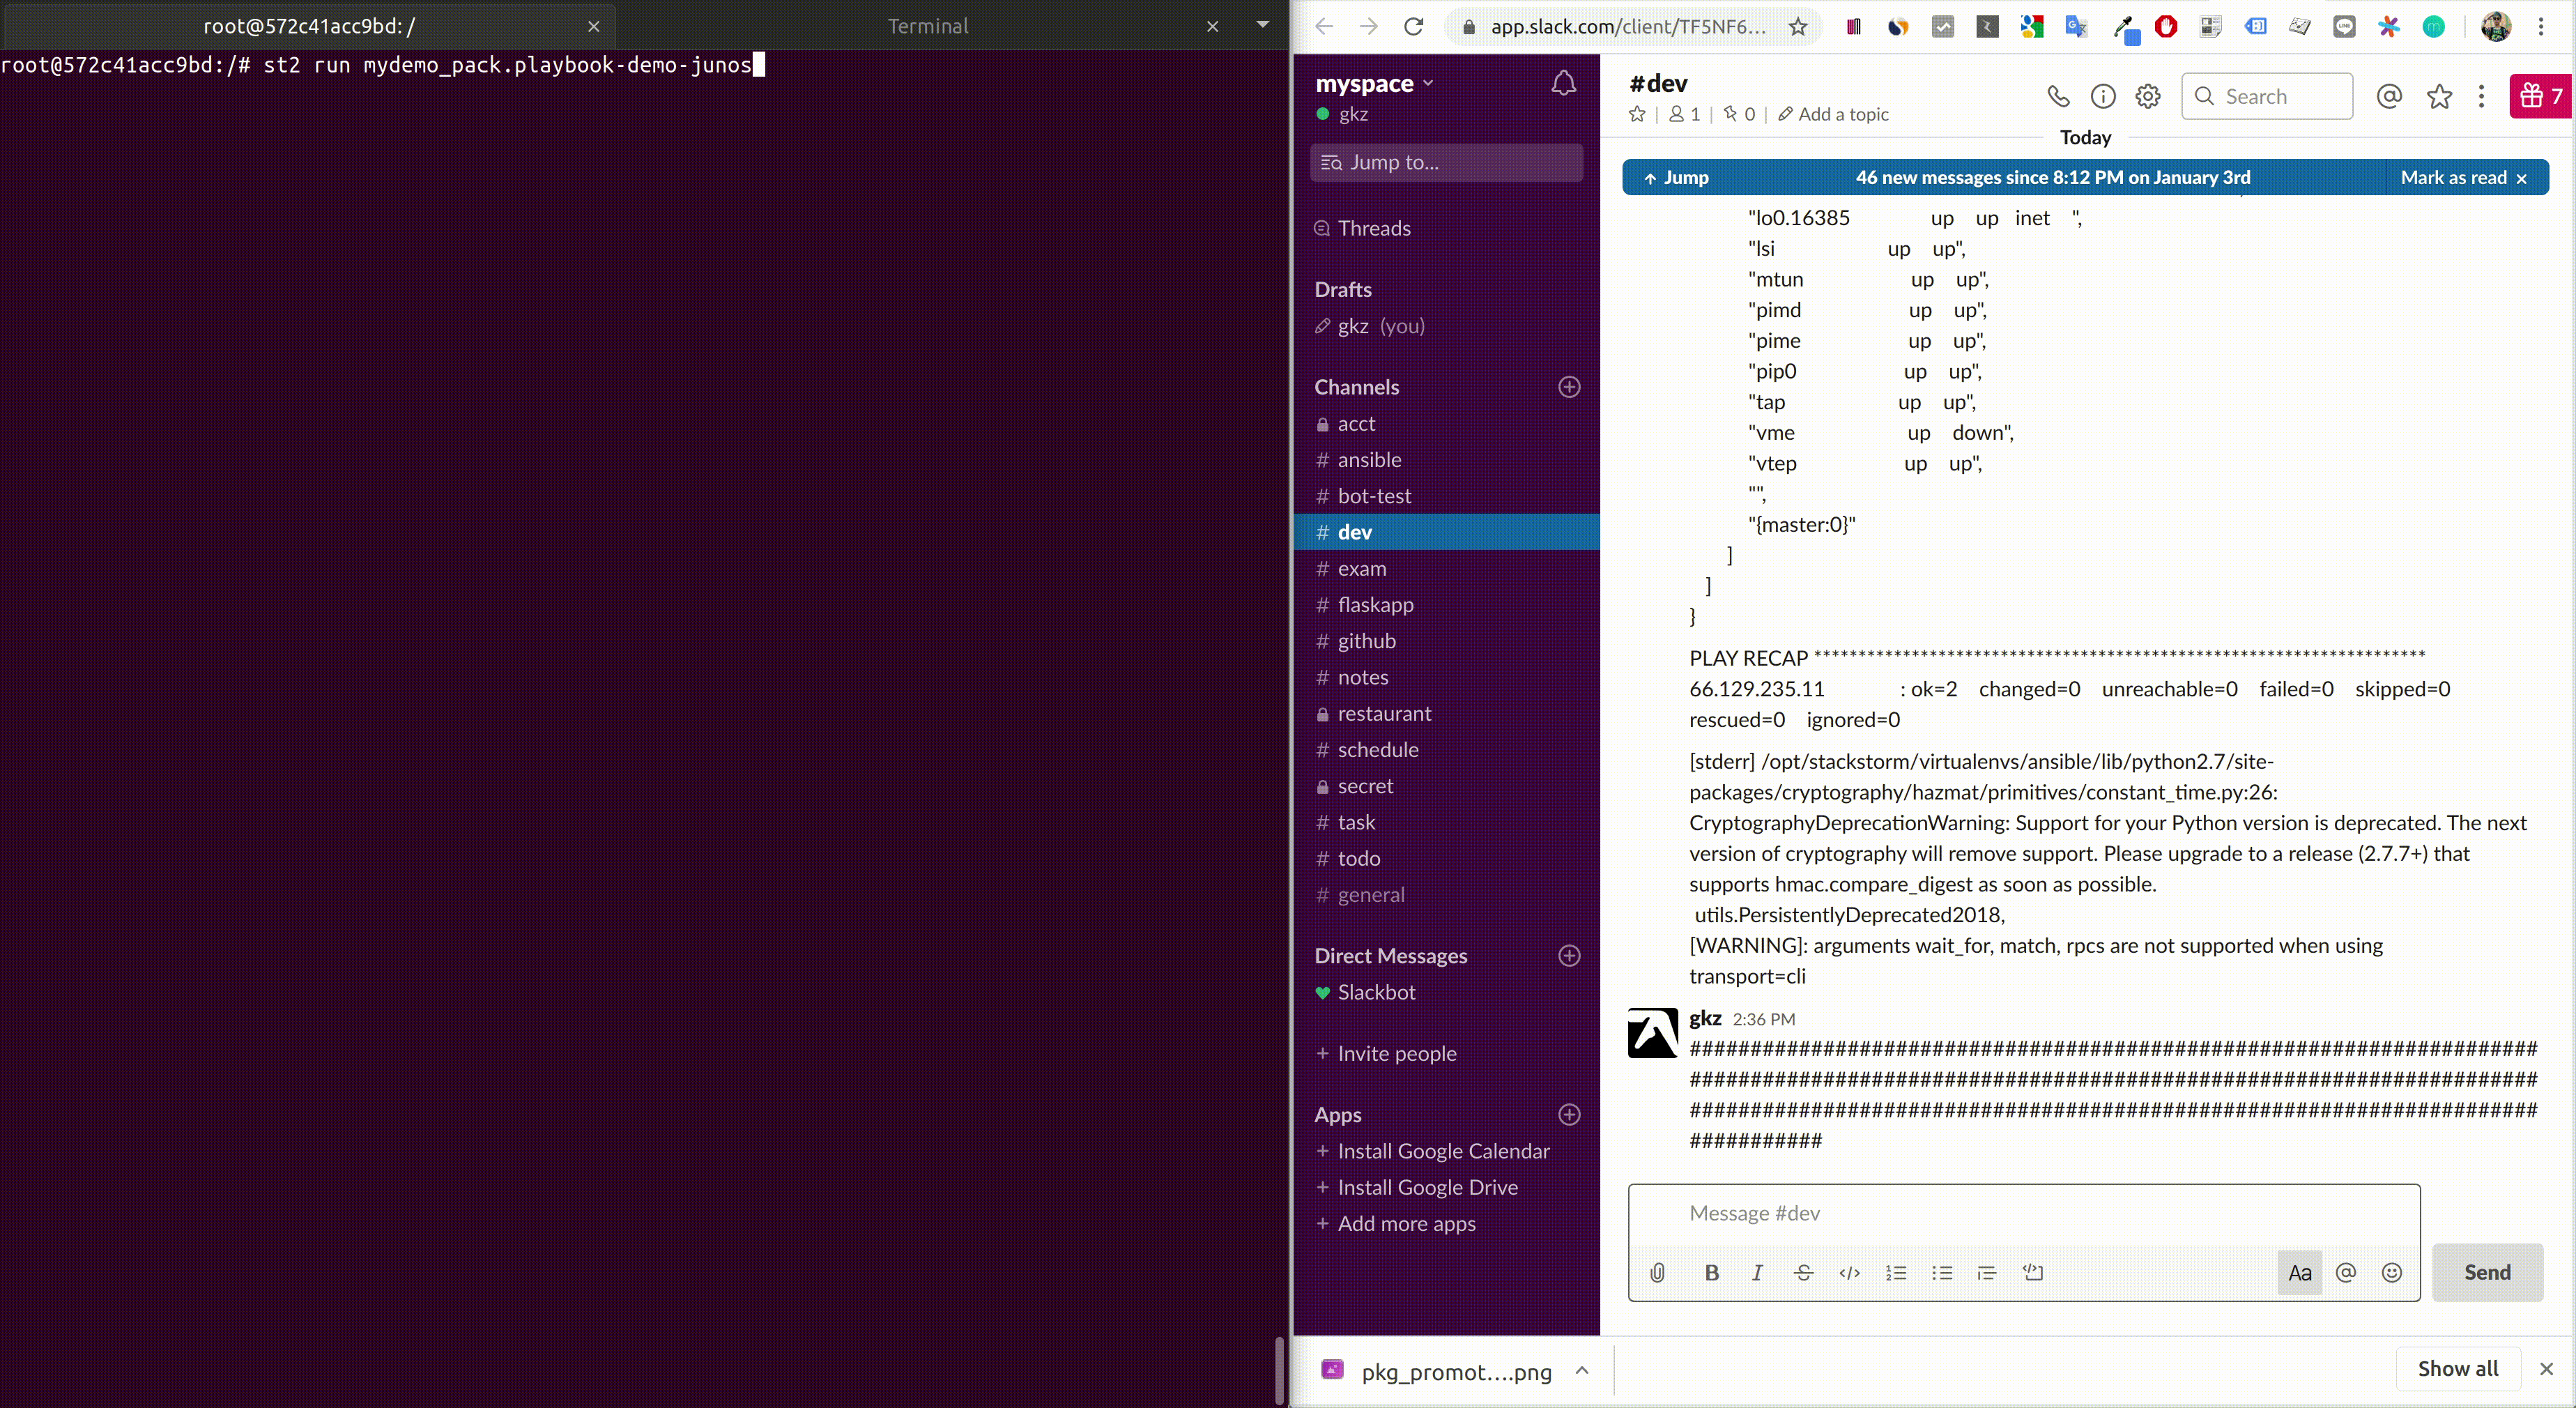
Task: Expand the Channels section
Action: pyautogui.click(x=1356, y=385)
